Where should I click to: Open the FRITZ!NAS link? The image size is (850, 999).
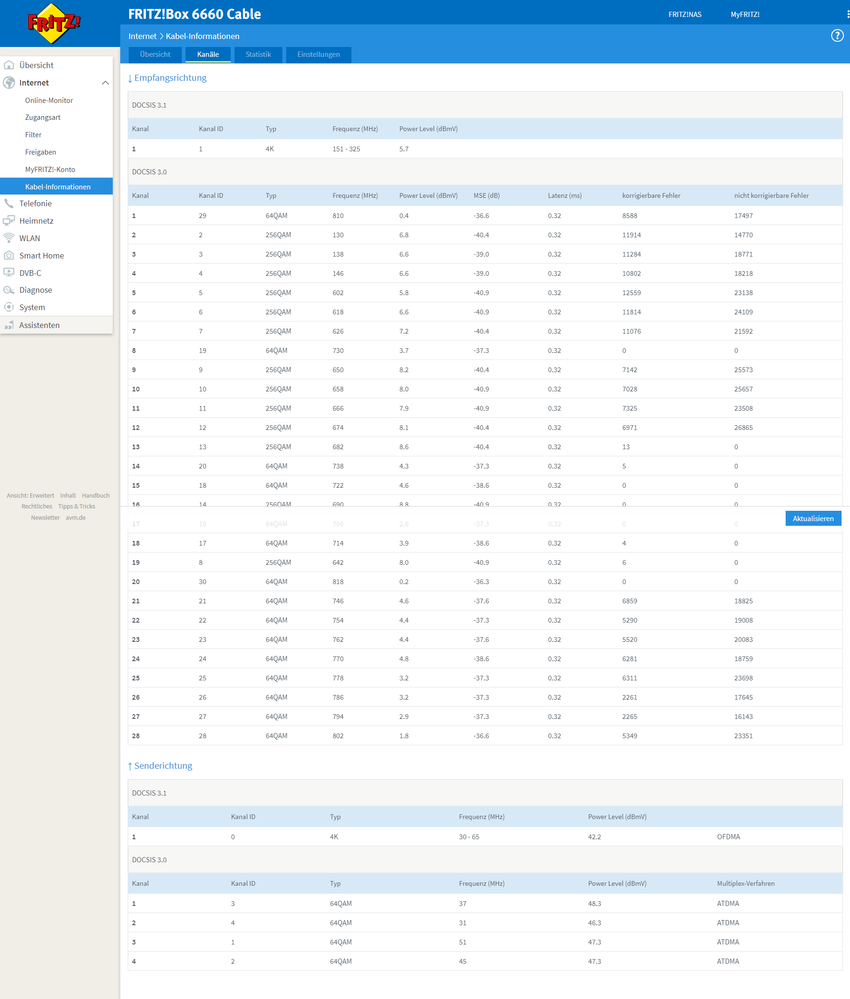click(x=685, y=15)
